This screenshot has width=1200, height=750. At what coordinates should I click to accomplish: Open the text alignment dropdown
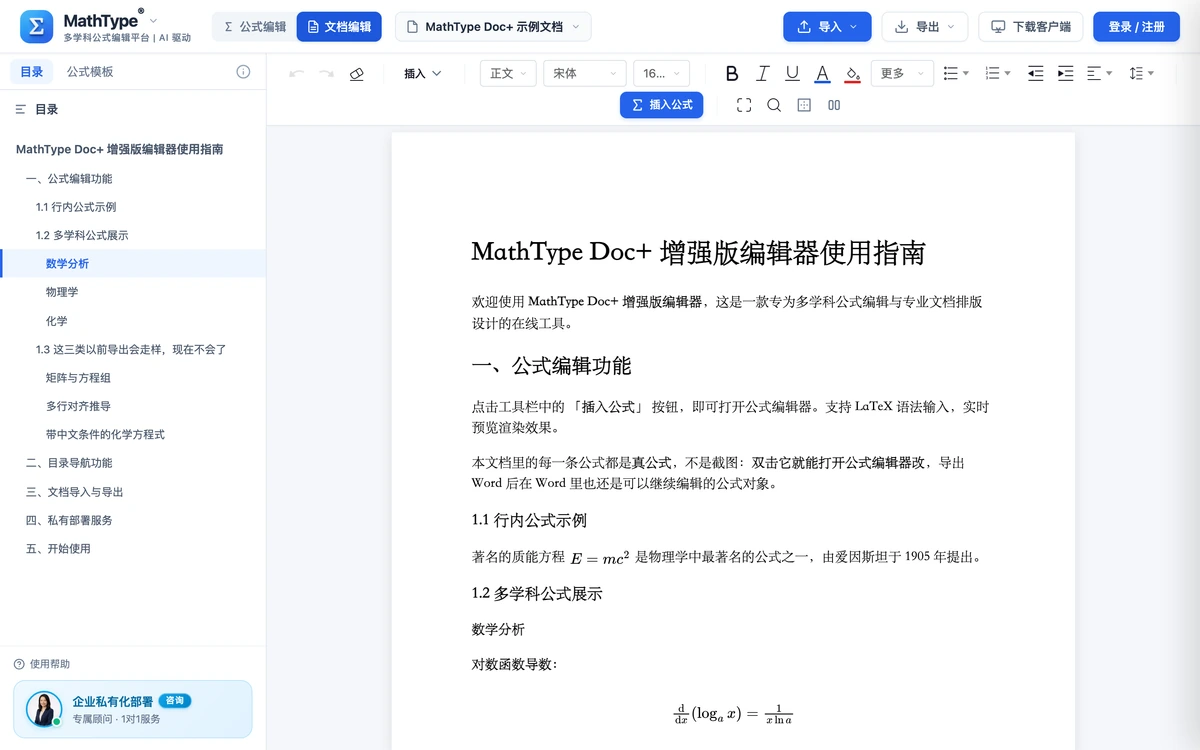1099,74
